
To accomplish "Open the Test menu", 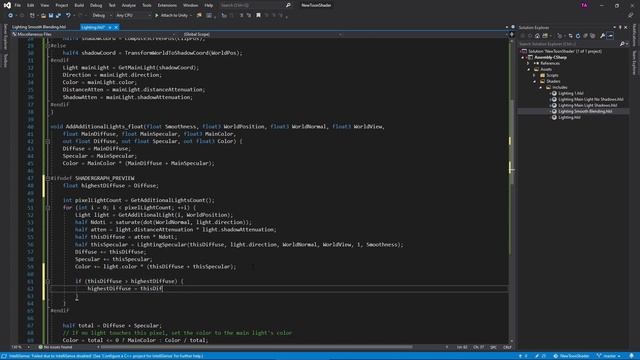I will [x=112, y=5].
